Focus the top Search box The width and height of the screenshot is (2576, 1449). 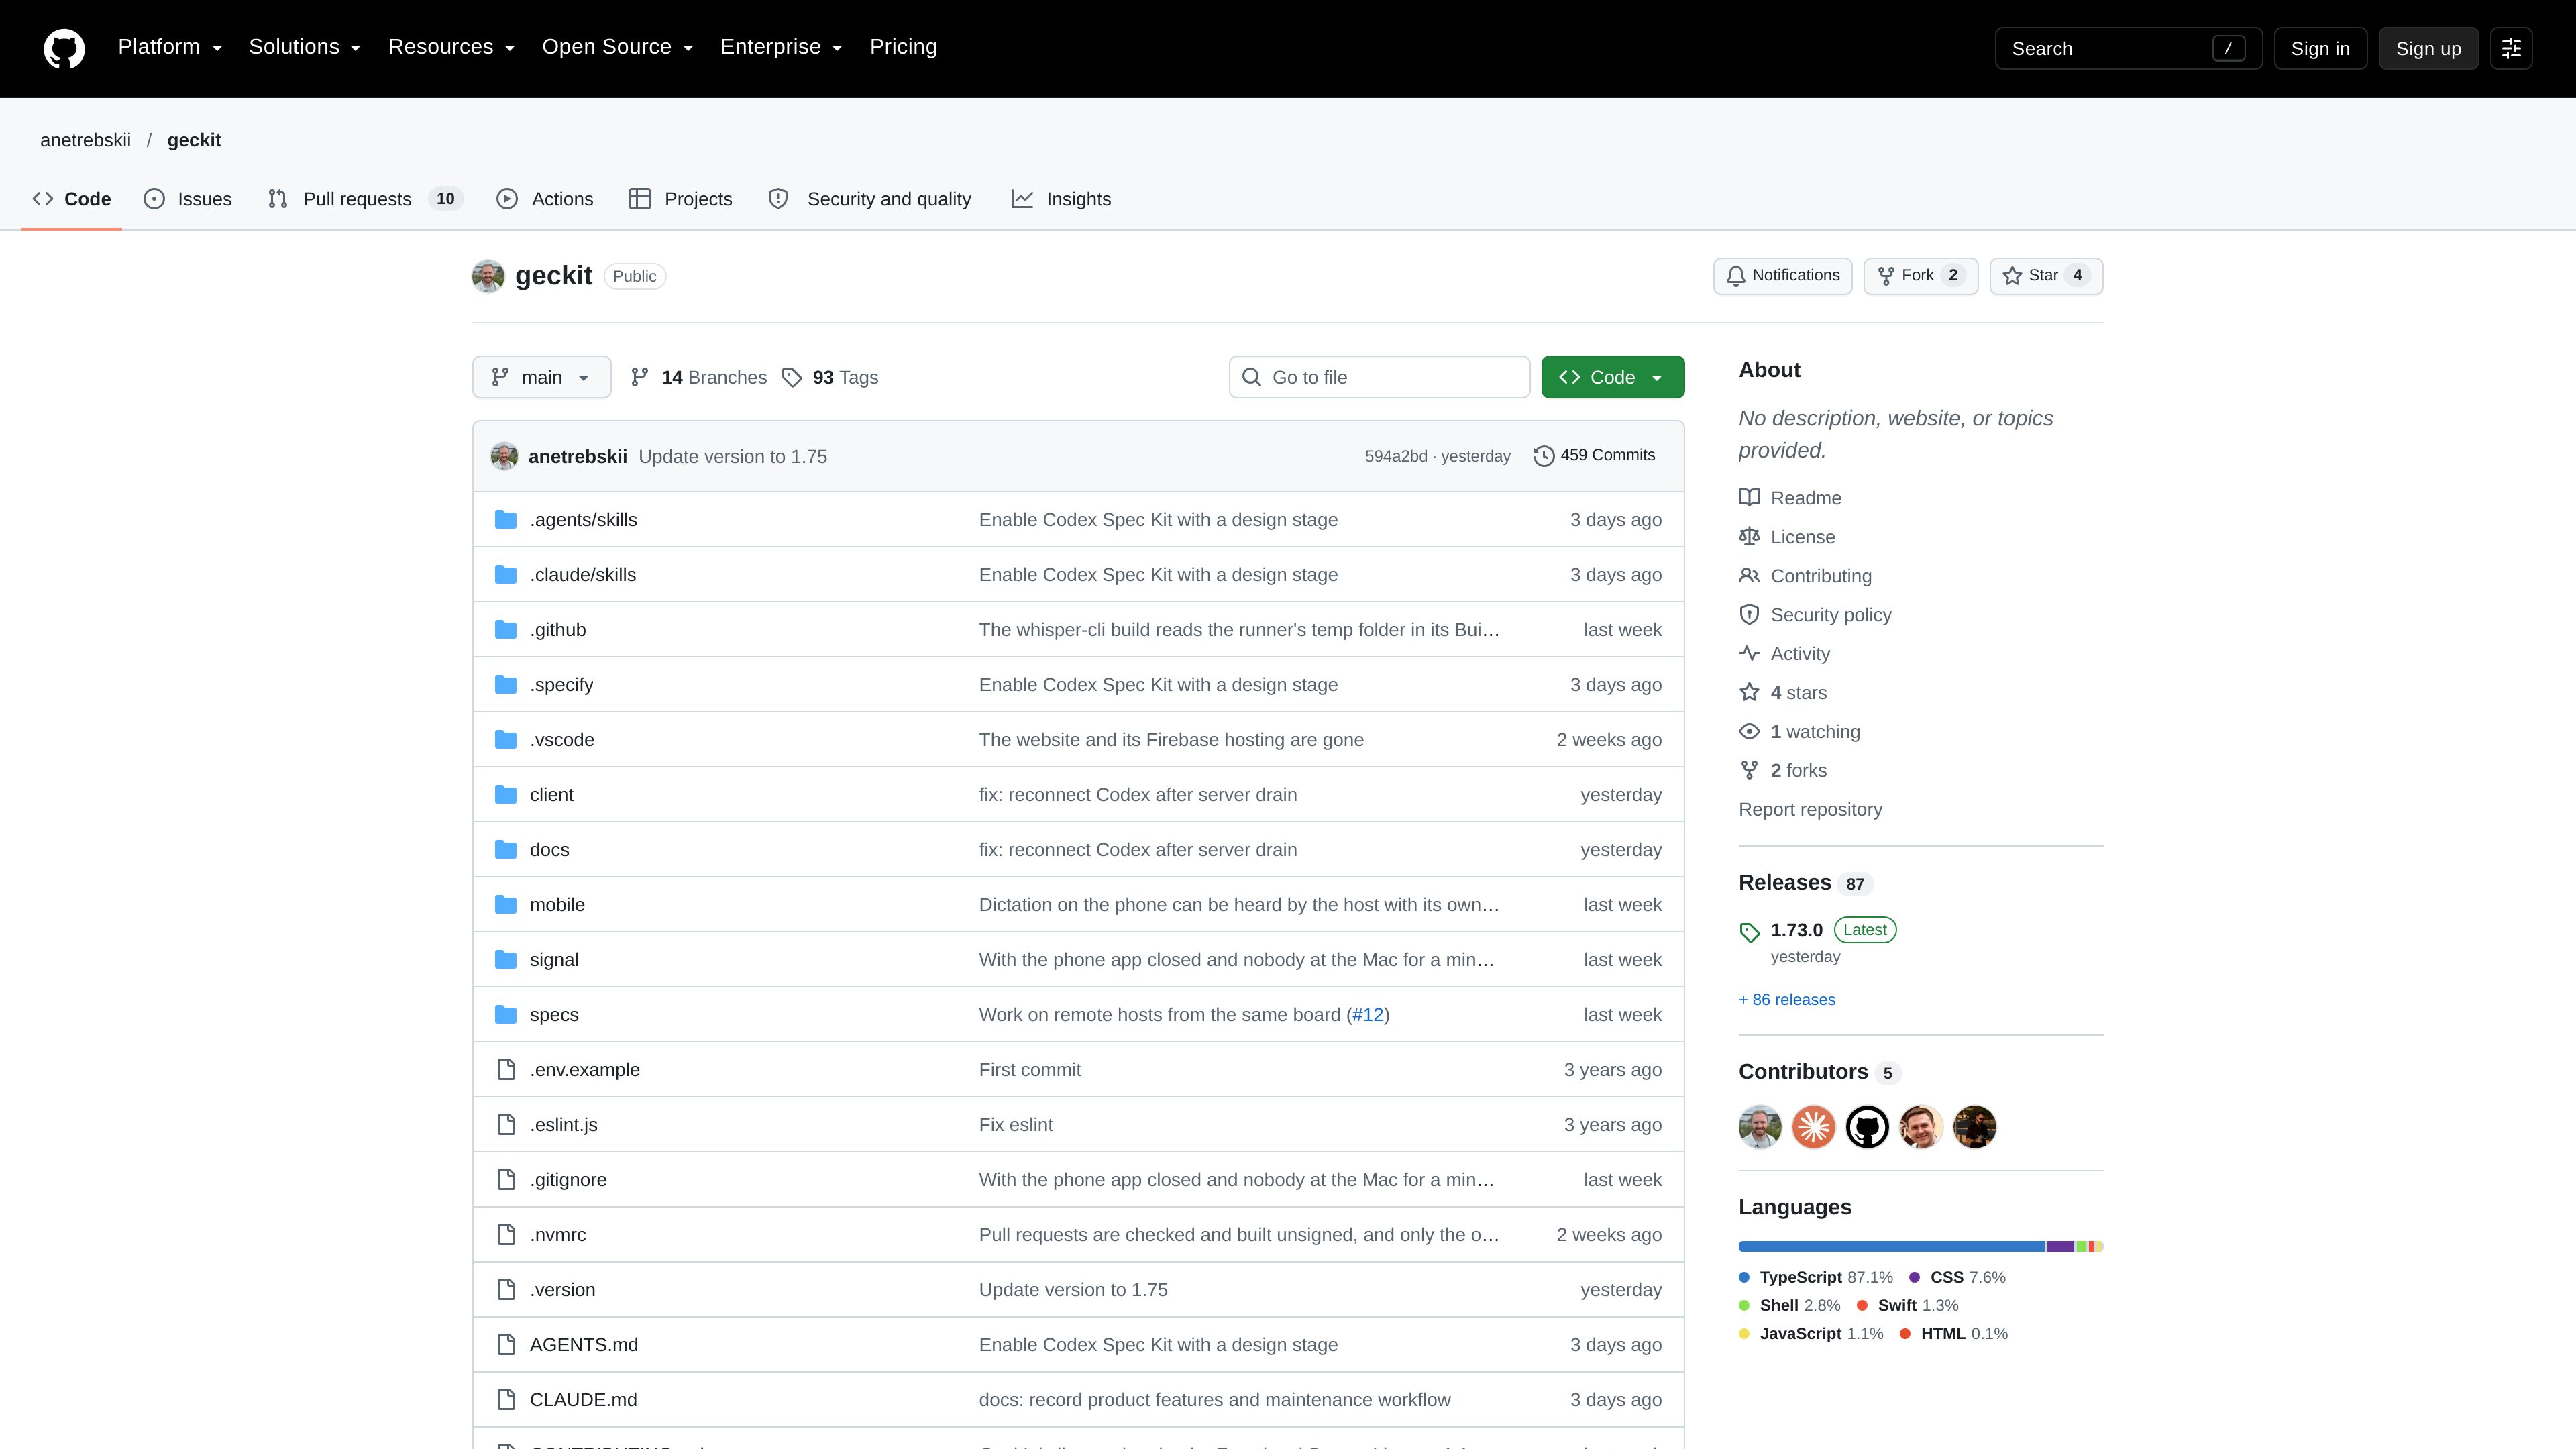(x=2128, y=48)
